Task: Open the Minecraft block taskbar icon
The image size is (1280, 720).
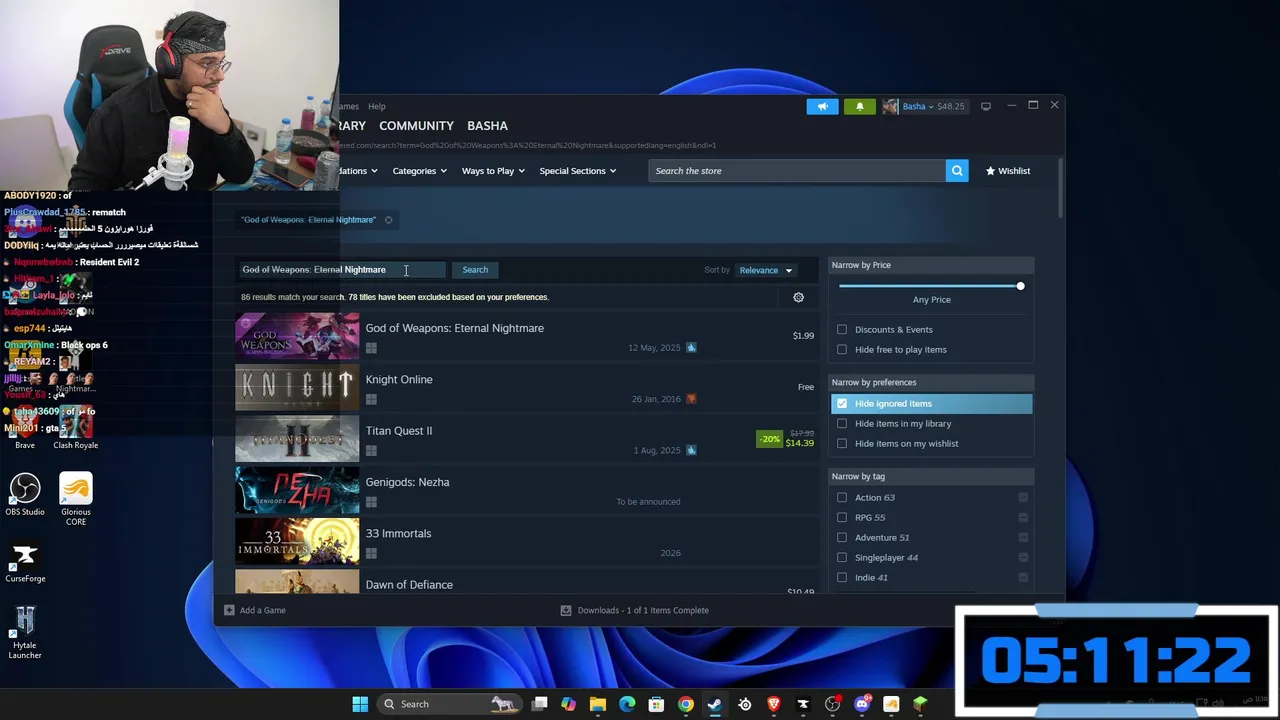Action: (920, 704)
